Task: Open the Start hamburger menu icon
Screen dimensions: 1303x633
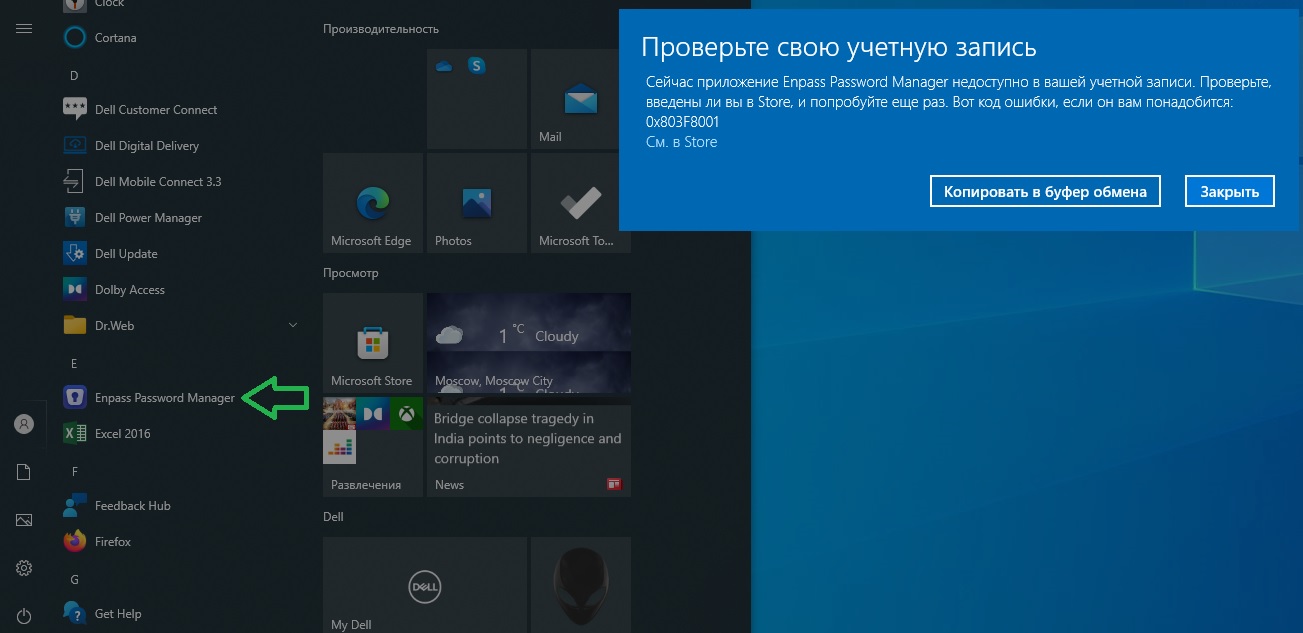Action: pos(24,29)
